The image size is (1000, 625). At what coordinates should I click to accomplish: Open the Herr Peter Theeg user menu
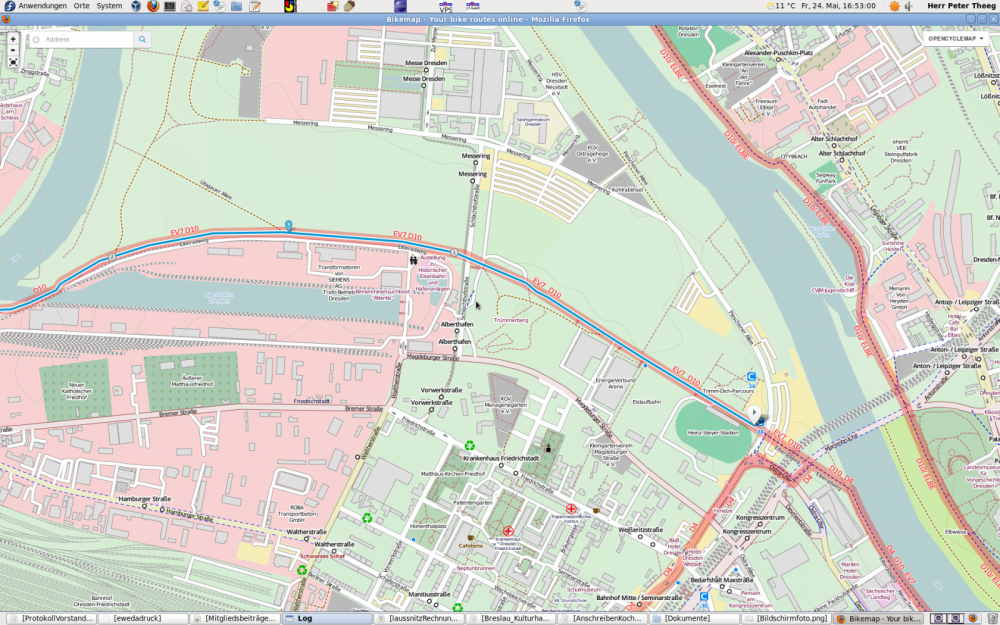pos(961,6)
